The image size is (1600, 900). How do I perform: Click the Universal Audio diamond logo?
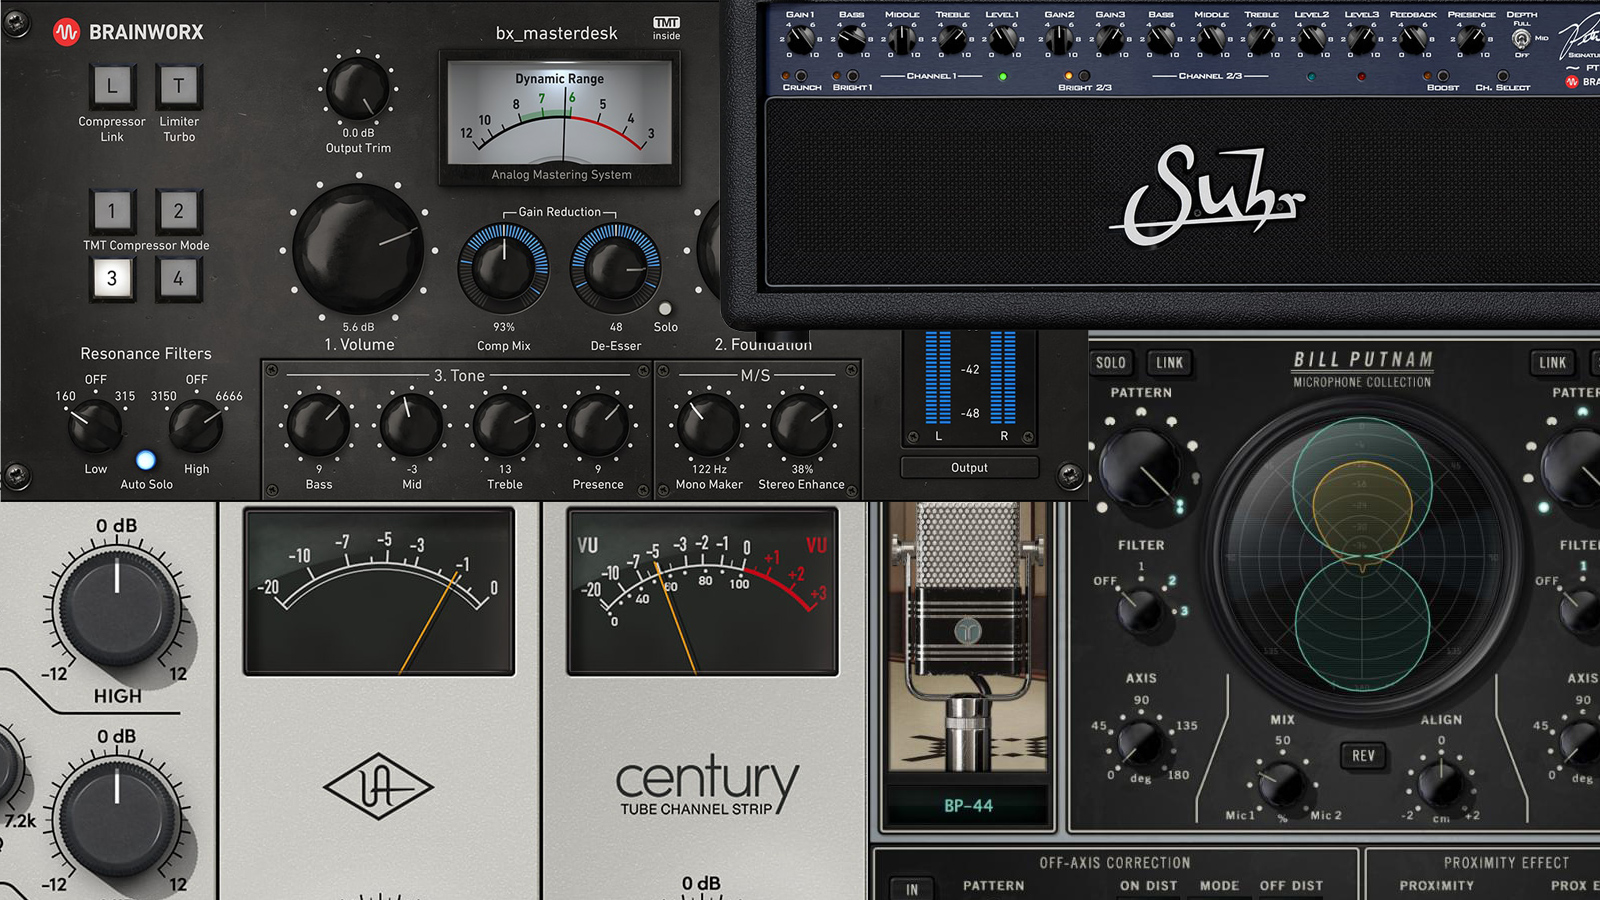click(x=378, y=787)
